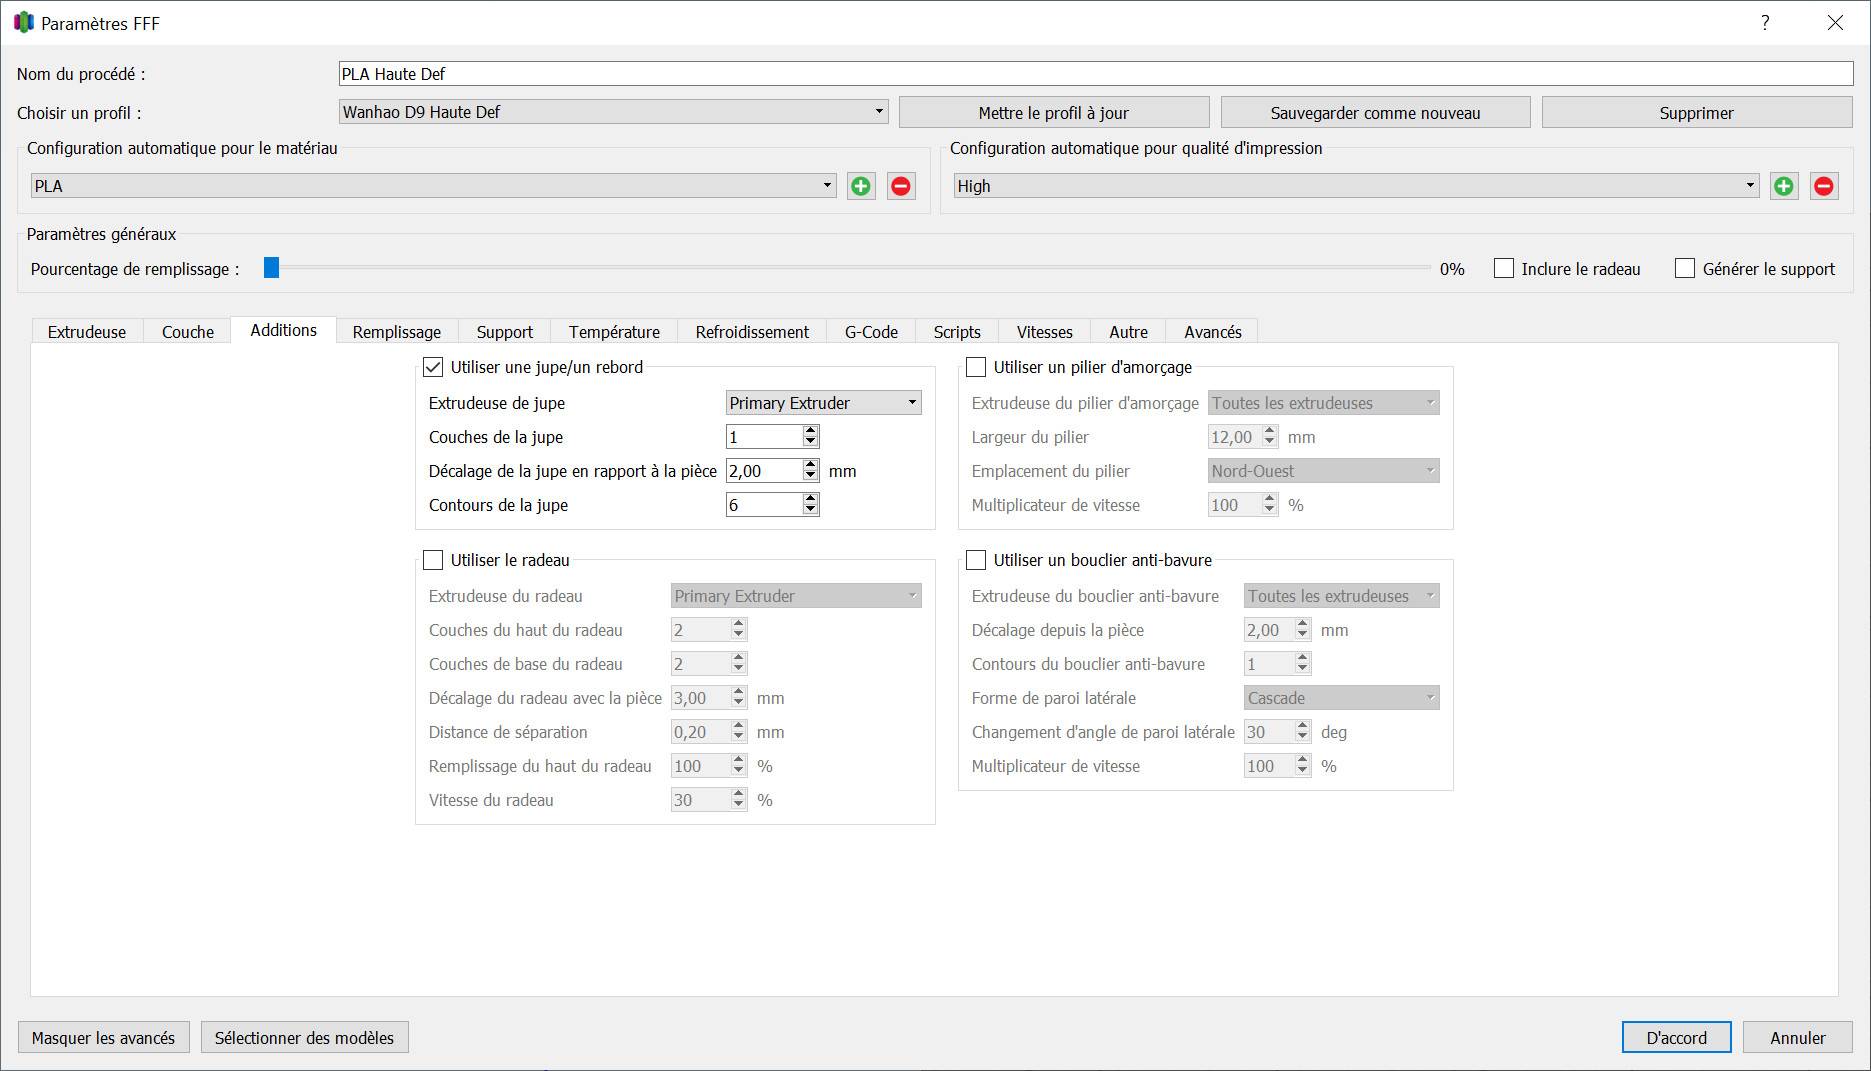Add a new material auto-configuration (green plus)

point(861,186)
